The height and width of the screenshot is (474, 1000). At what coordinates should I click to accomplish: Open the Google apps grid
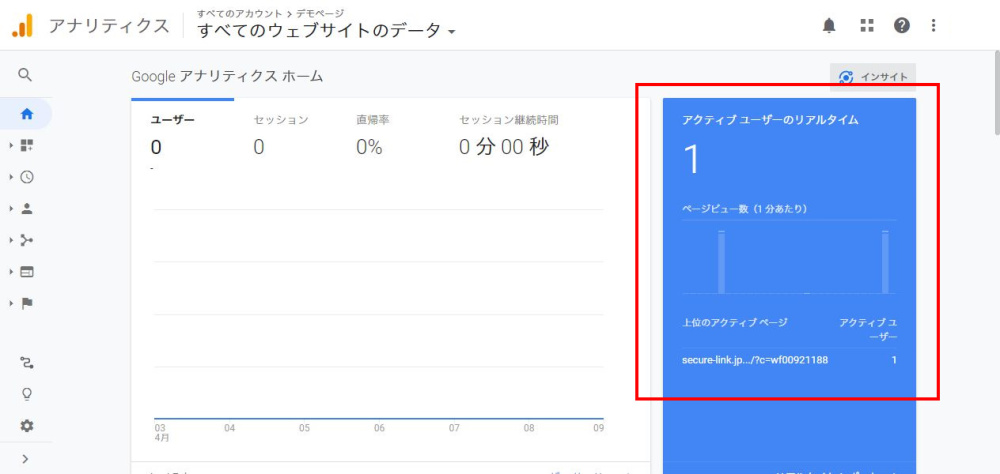[866, 26]
